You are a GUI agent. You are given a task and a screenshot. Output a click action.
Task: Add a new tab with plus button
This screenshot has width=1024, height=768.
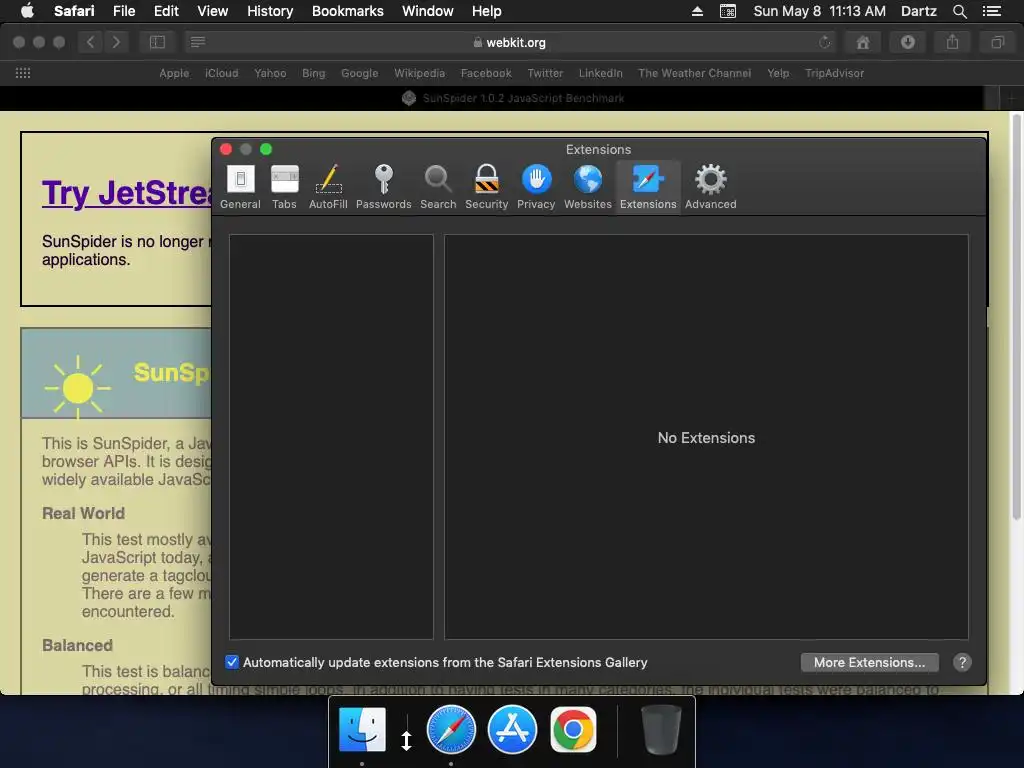click(x=1011, y=99)
